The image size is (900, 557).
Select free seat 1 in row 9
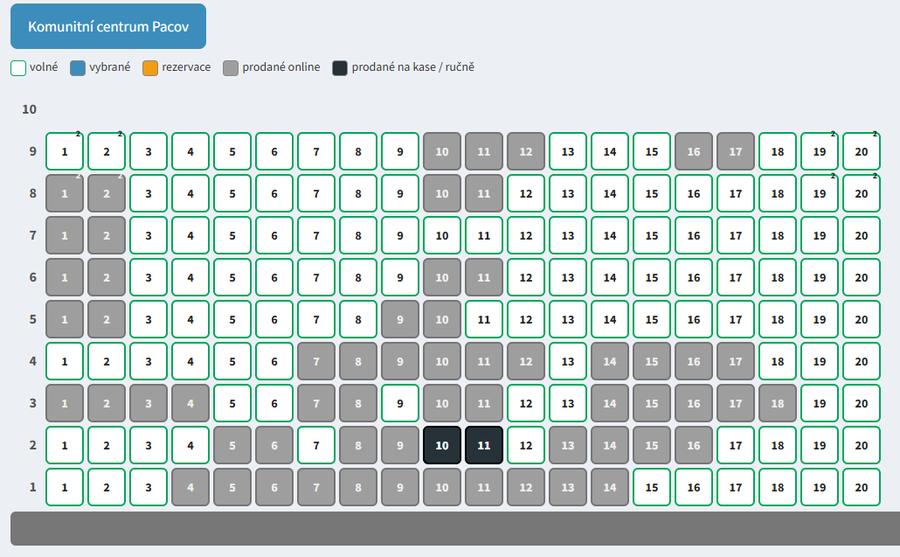pos(64,152)
